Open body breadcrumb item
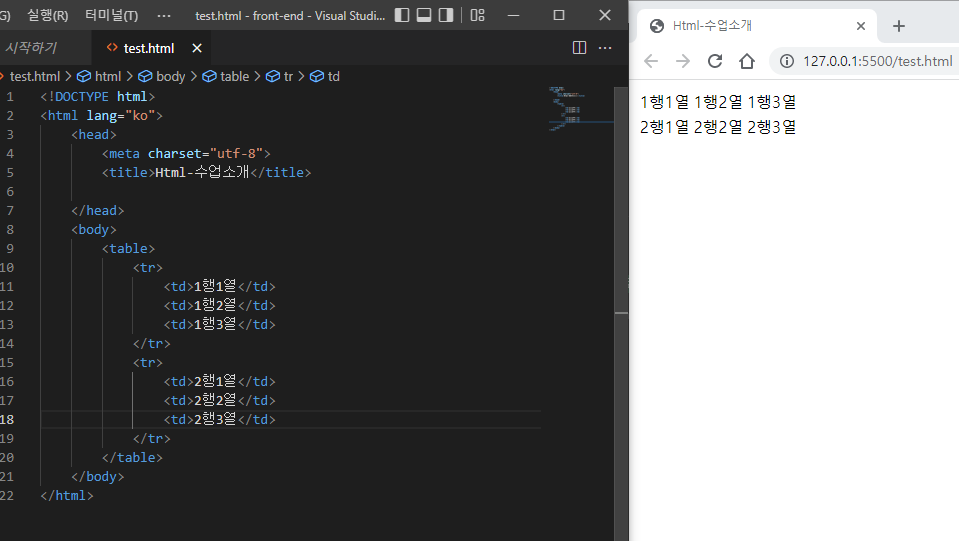This screenshot has width=959, height=541. tap(171, 76)
